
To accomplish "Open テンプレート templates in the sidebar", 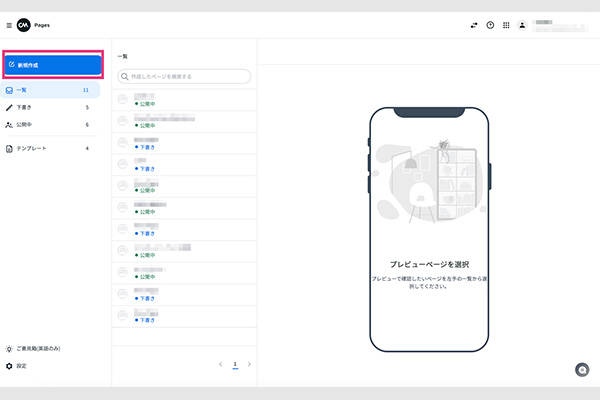I will 50,148.
